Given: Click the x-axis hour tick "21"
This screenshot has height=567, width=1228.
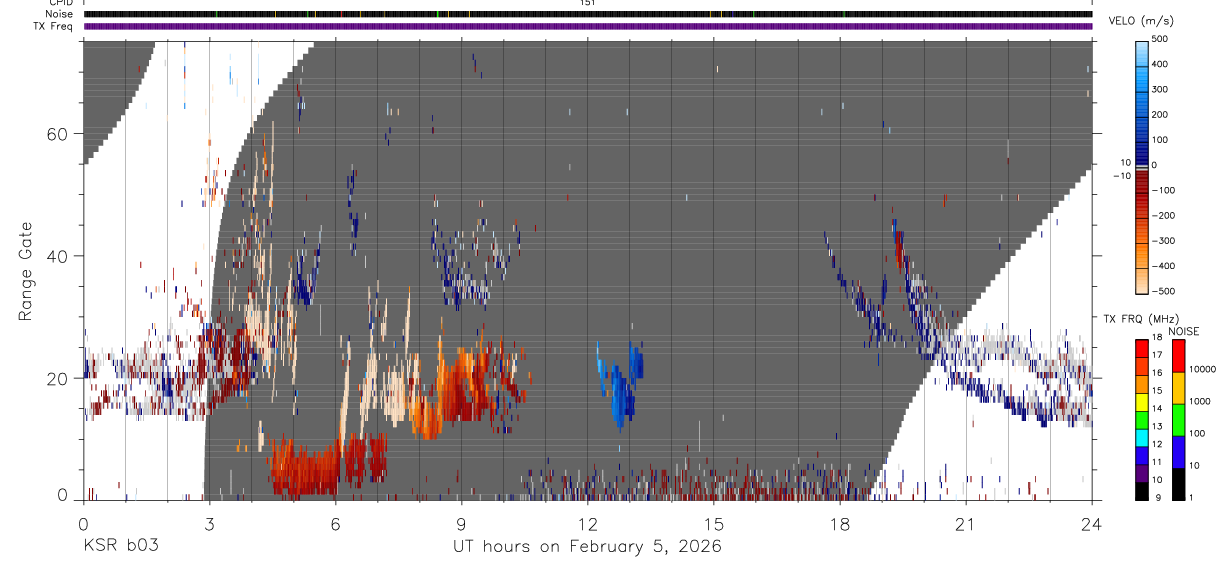Looking at the screenshot, I should click(x=966, y=523).
